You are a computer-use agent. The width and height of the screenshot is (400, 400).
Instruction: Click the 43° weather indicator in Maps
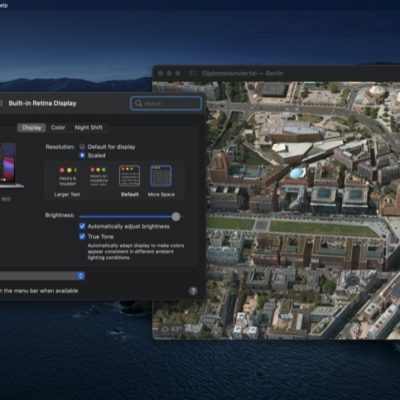point(172,329)
